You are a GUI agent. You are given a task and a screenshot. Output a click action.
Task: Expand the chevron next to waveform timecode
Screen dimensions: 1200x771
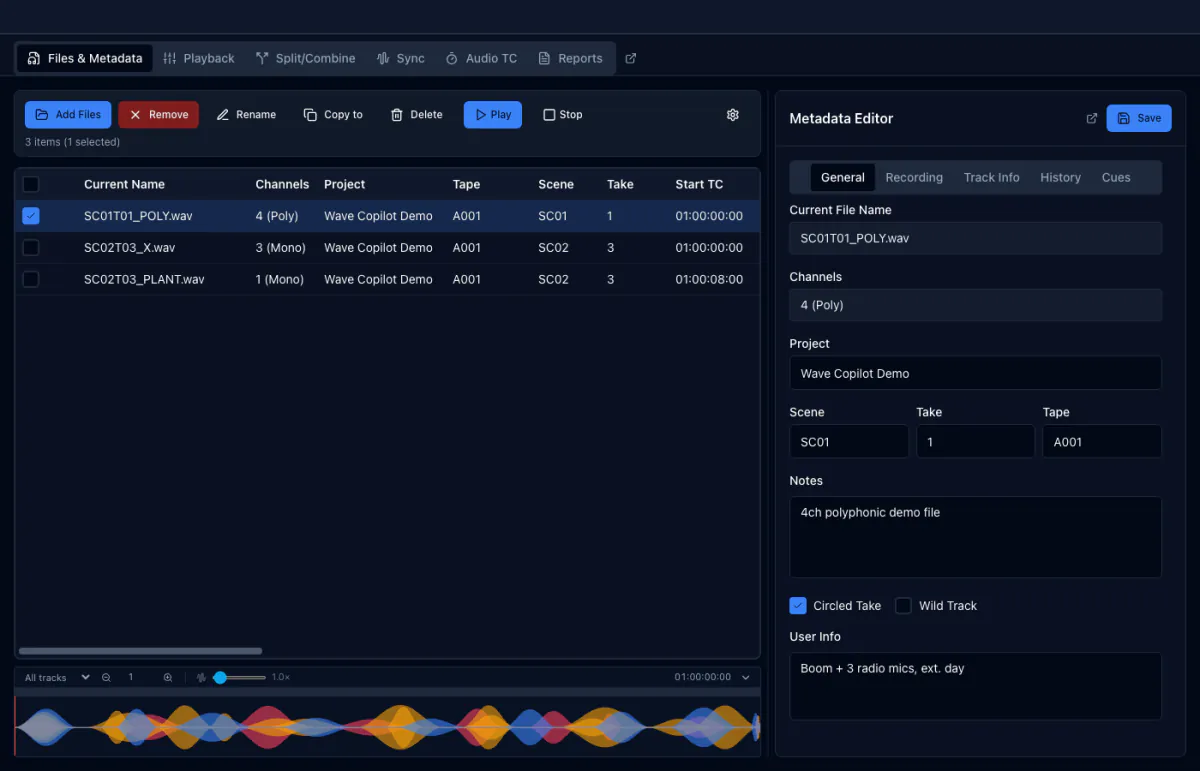point(745,677)
